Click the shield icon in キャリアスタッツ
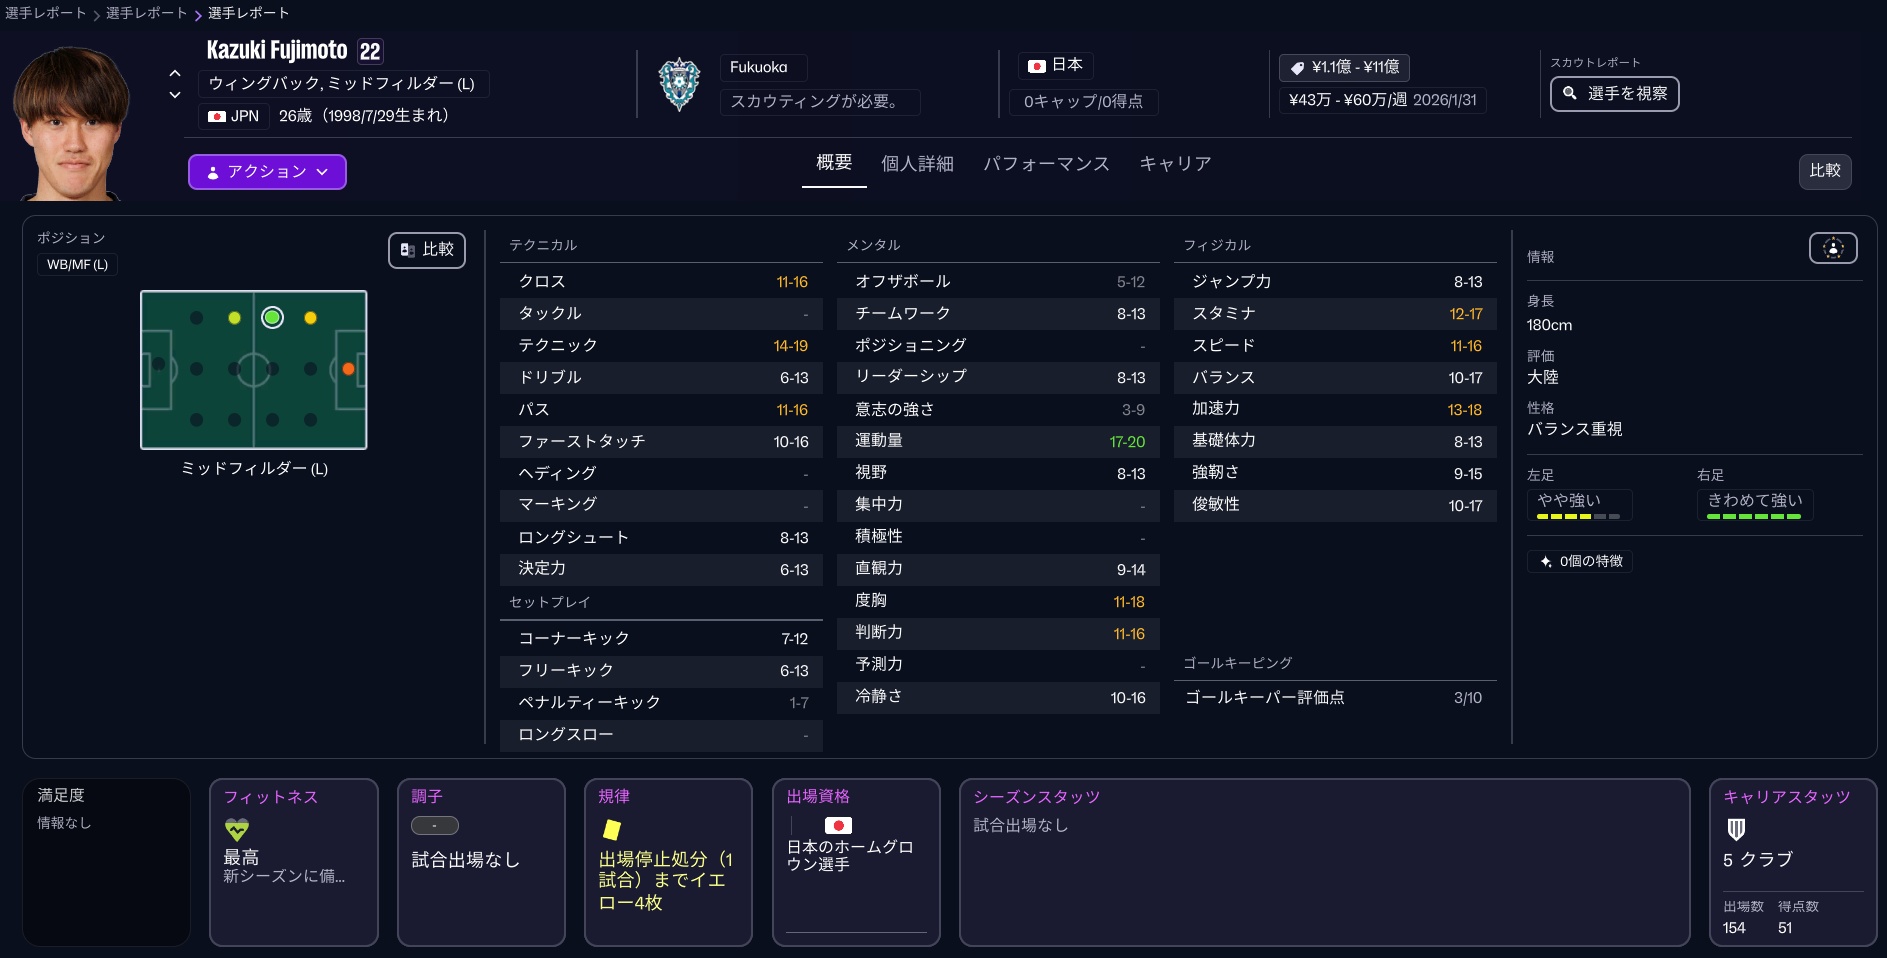 [1736, 829]
